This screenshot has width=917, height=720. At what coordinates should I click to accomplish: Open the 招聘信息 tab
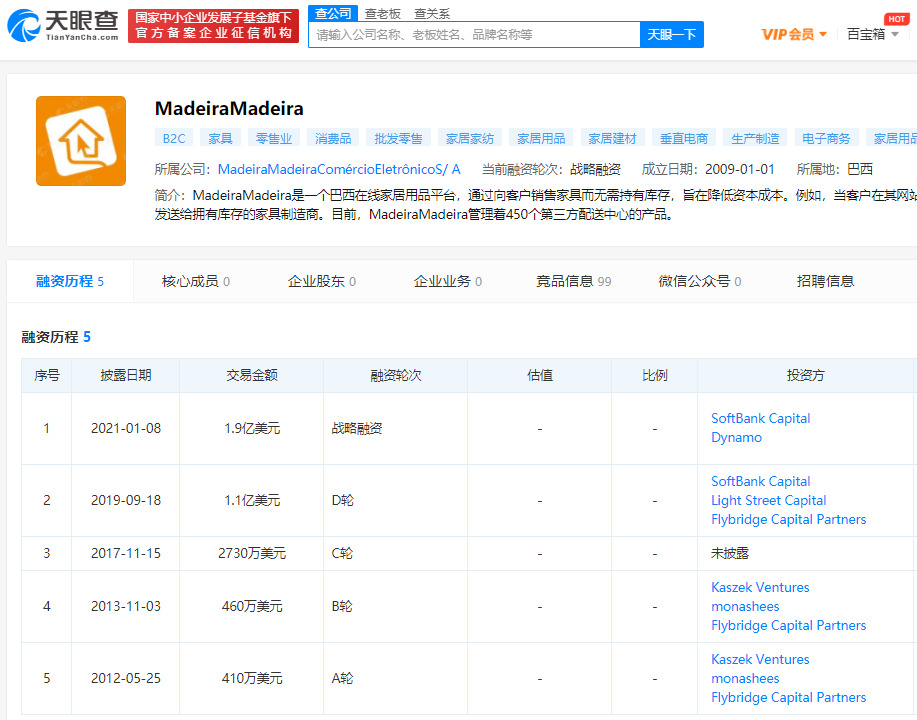pyautogui.click(x=825, y=281)
